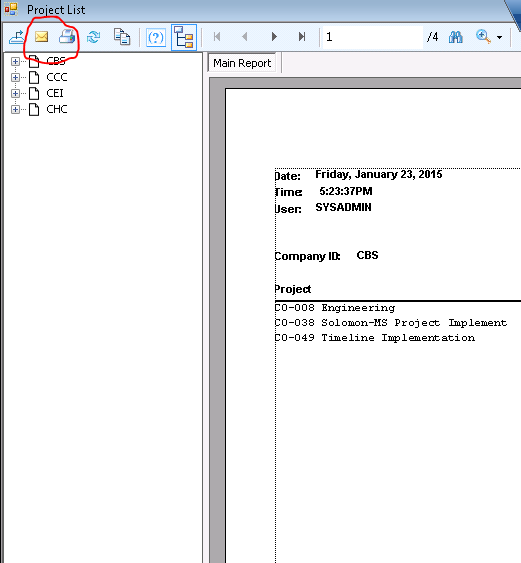This screenshot has width=521, height=563.
Task: Expand the CBS tree node
Action: point(15,61)
